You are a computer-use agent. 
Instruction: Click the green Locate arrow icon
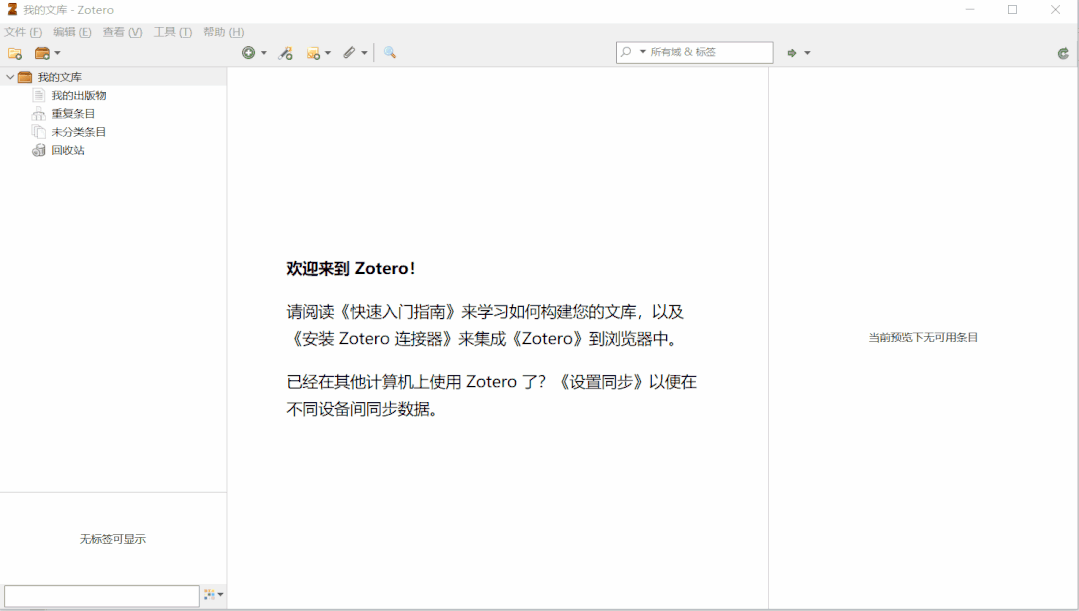point(790,53)
